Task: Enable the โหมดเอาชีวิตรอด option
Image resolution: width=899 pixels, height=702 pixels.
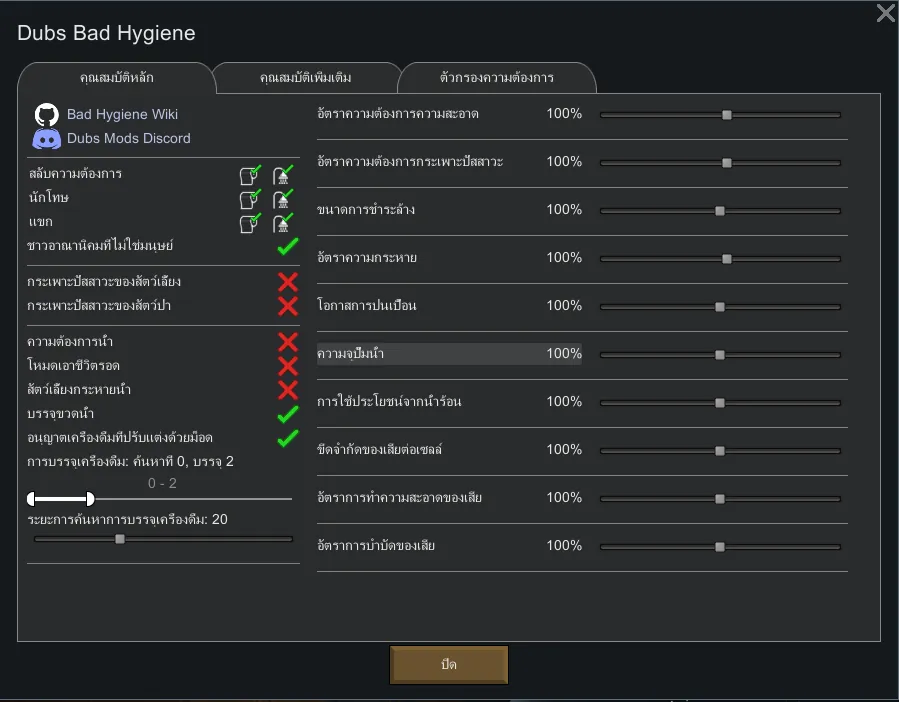Action: 288,366
